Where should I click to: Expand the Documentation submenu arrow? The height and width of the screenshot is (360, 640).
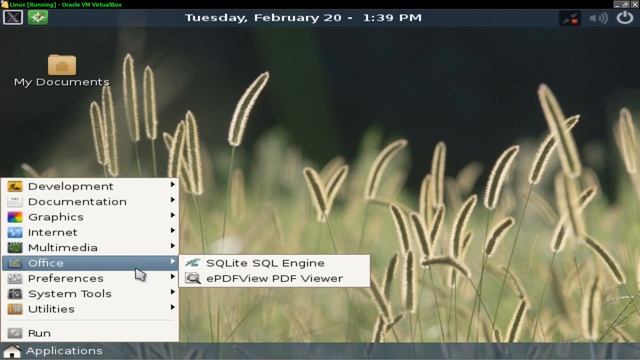[173, 200]
